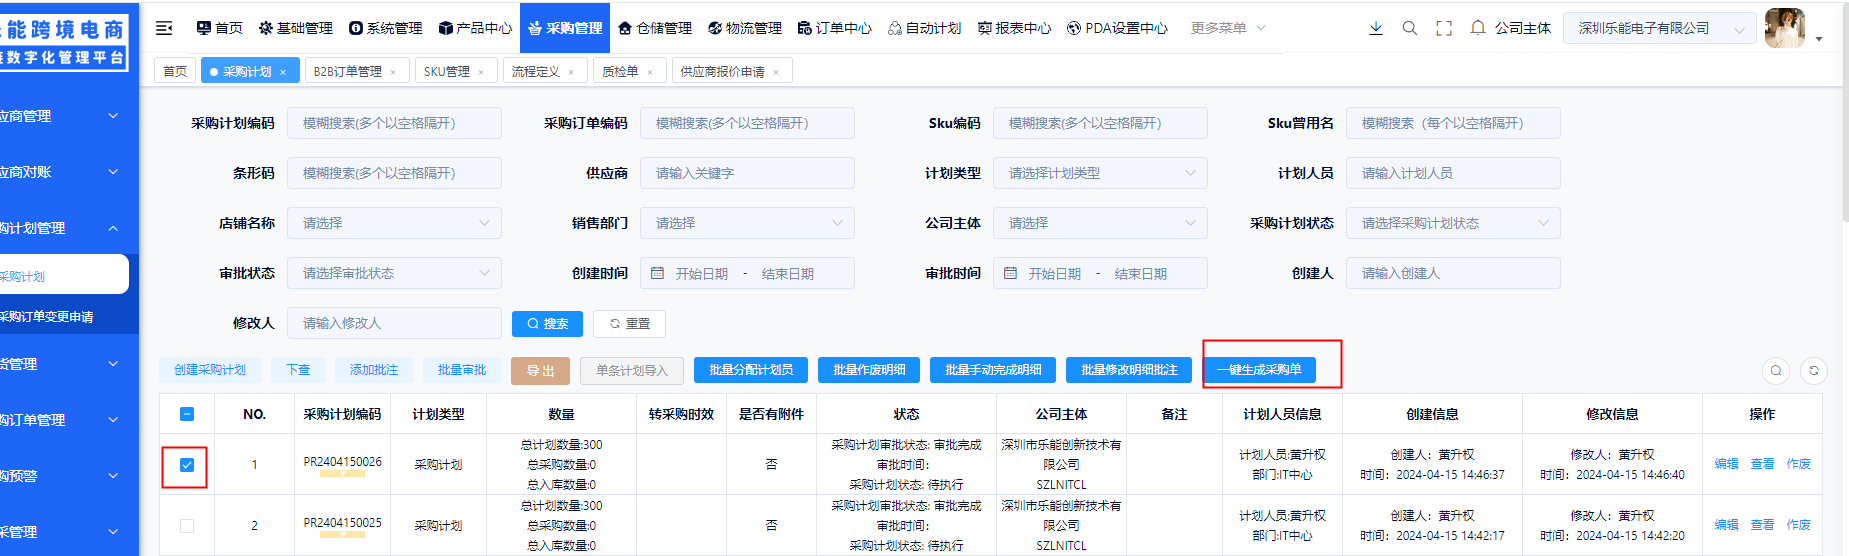Uncheck the row 1 checkbox
Image resolution: width=1849 pixels, height=556 pixels.
[x=187, y=465]
